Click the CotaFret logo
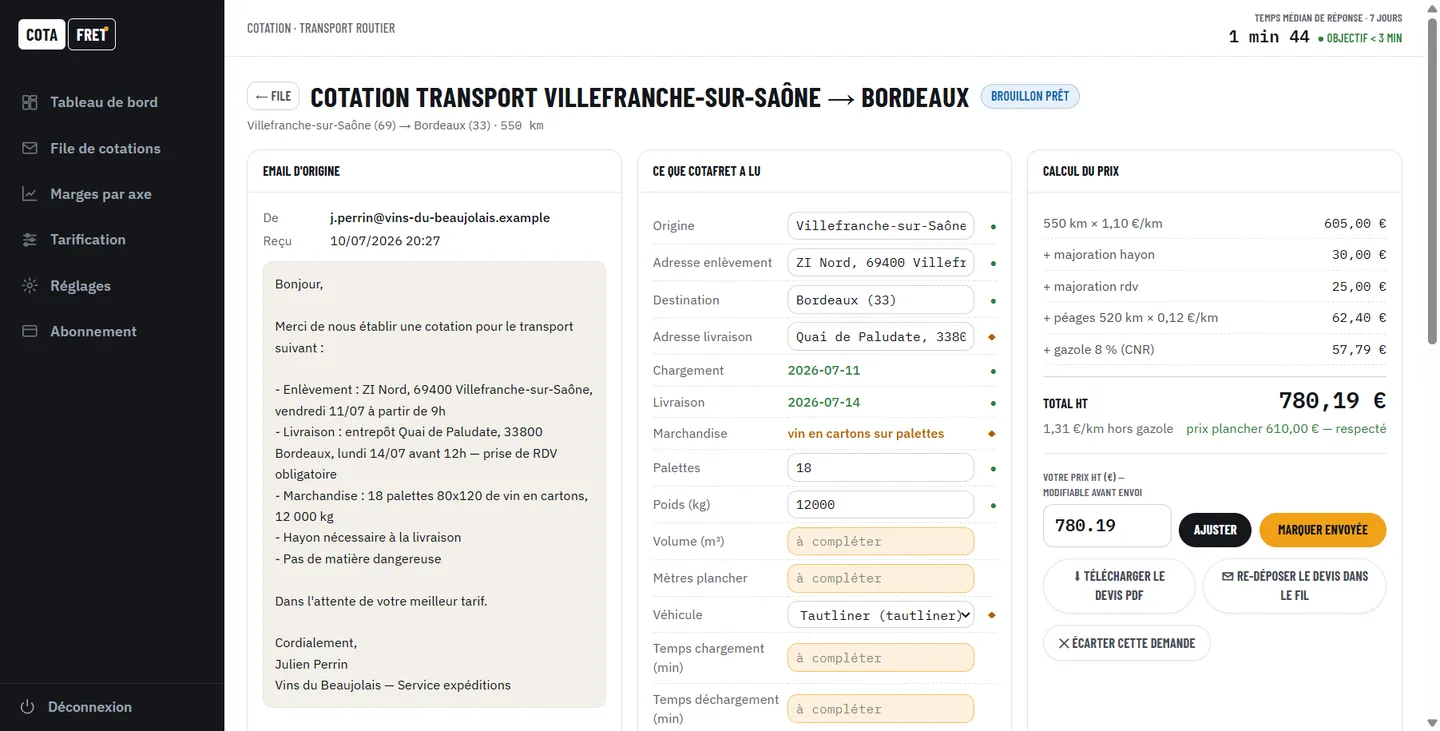 click(x=67, y=34)
